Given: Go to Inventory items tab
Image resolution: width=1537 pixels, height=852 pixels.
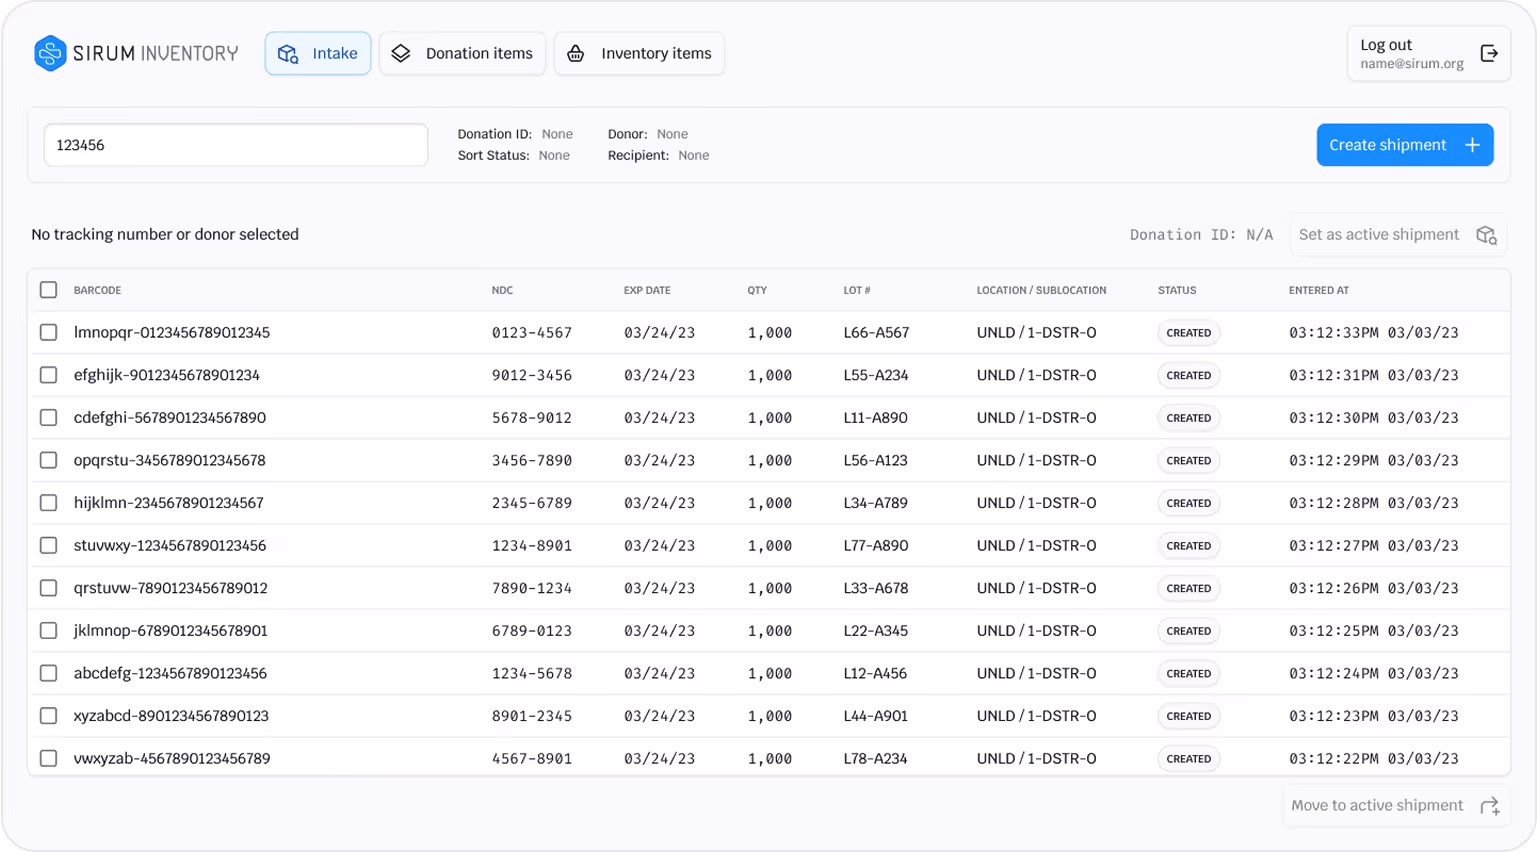Looking at the screenshot, I should pyautogui.click(x=639, y=53).
